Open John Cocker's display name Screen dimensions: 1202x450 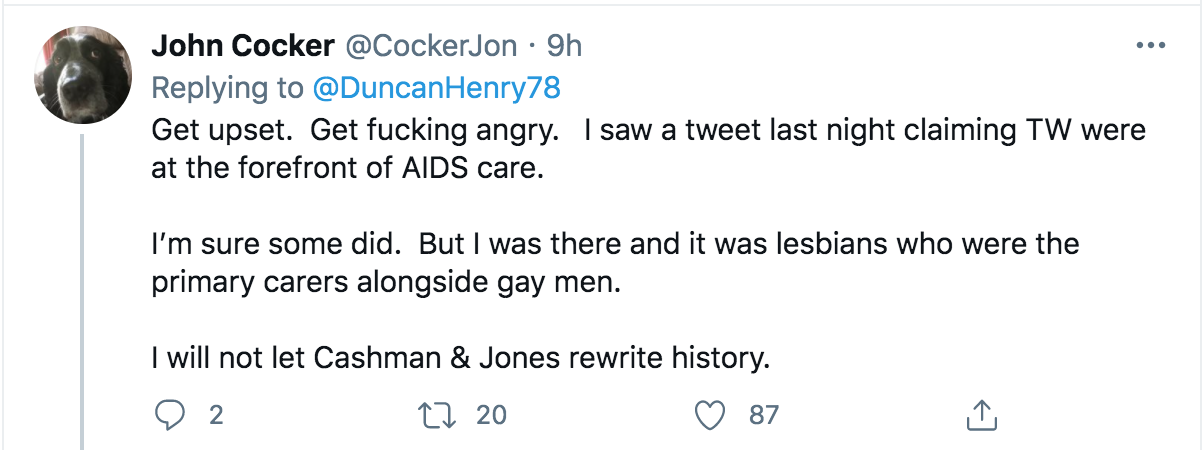coord(243,46)
